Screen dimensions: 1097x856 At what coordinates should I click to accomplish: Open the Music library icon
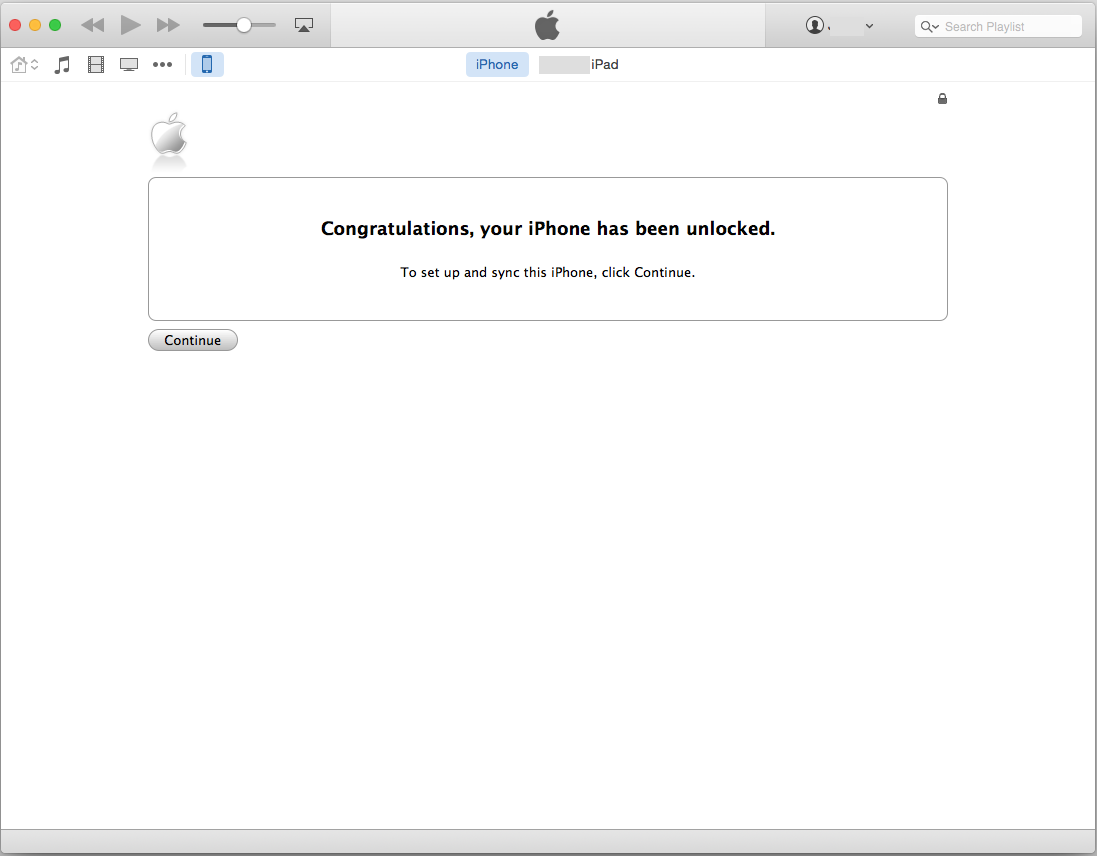coord(62,65)
